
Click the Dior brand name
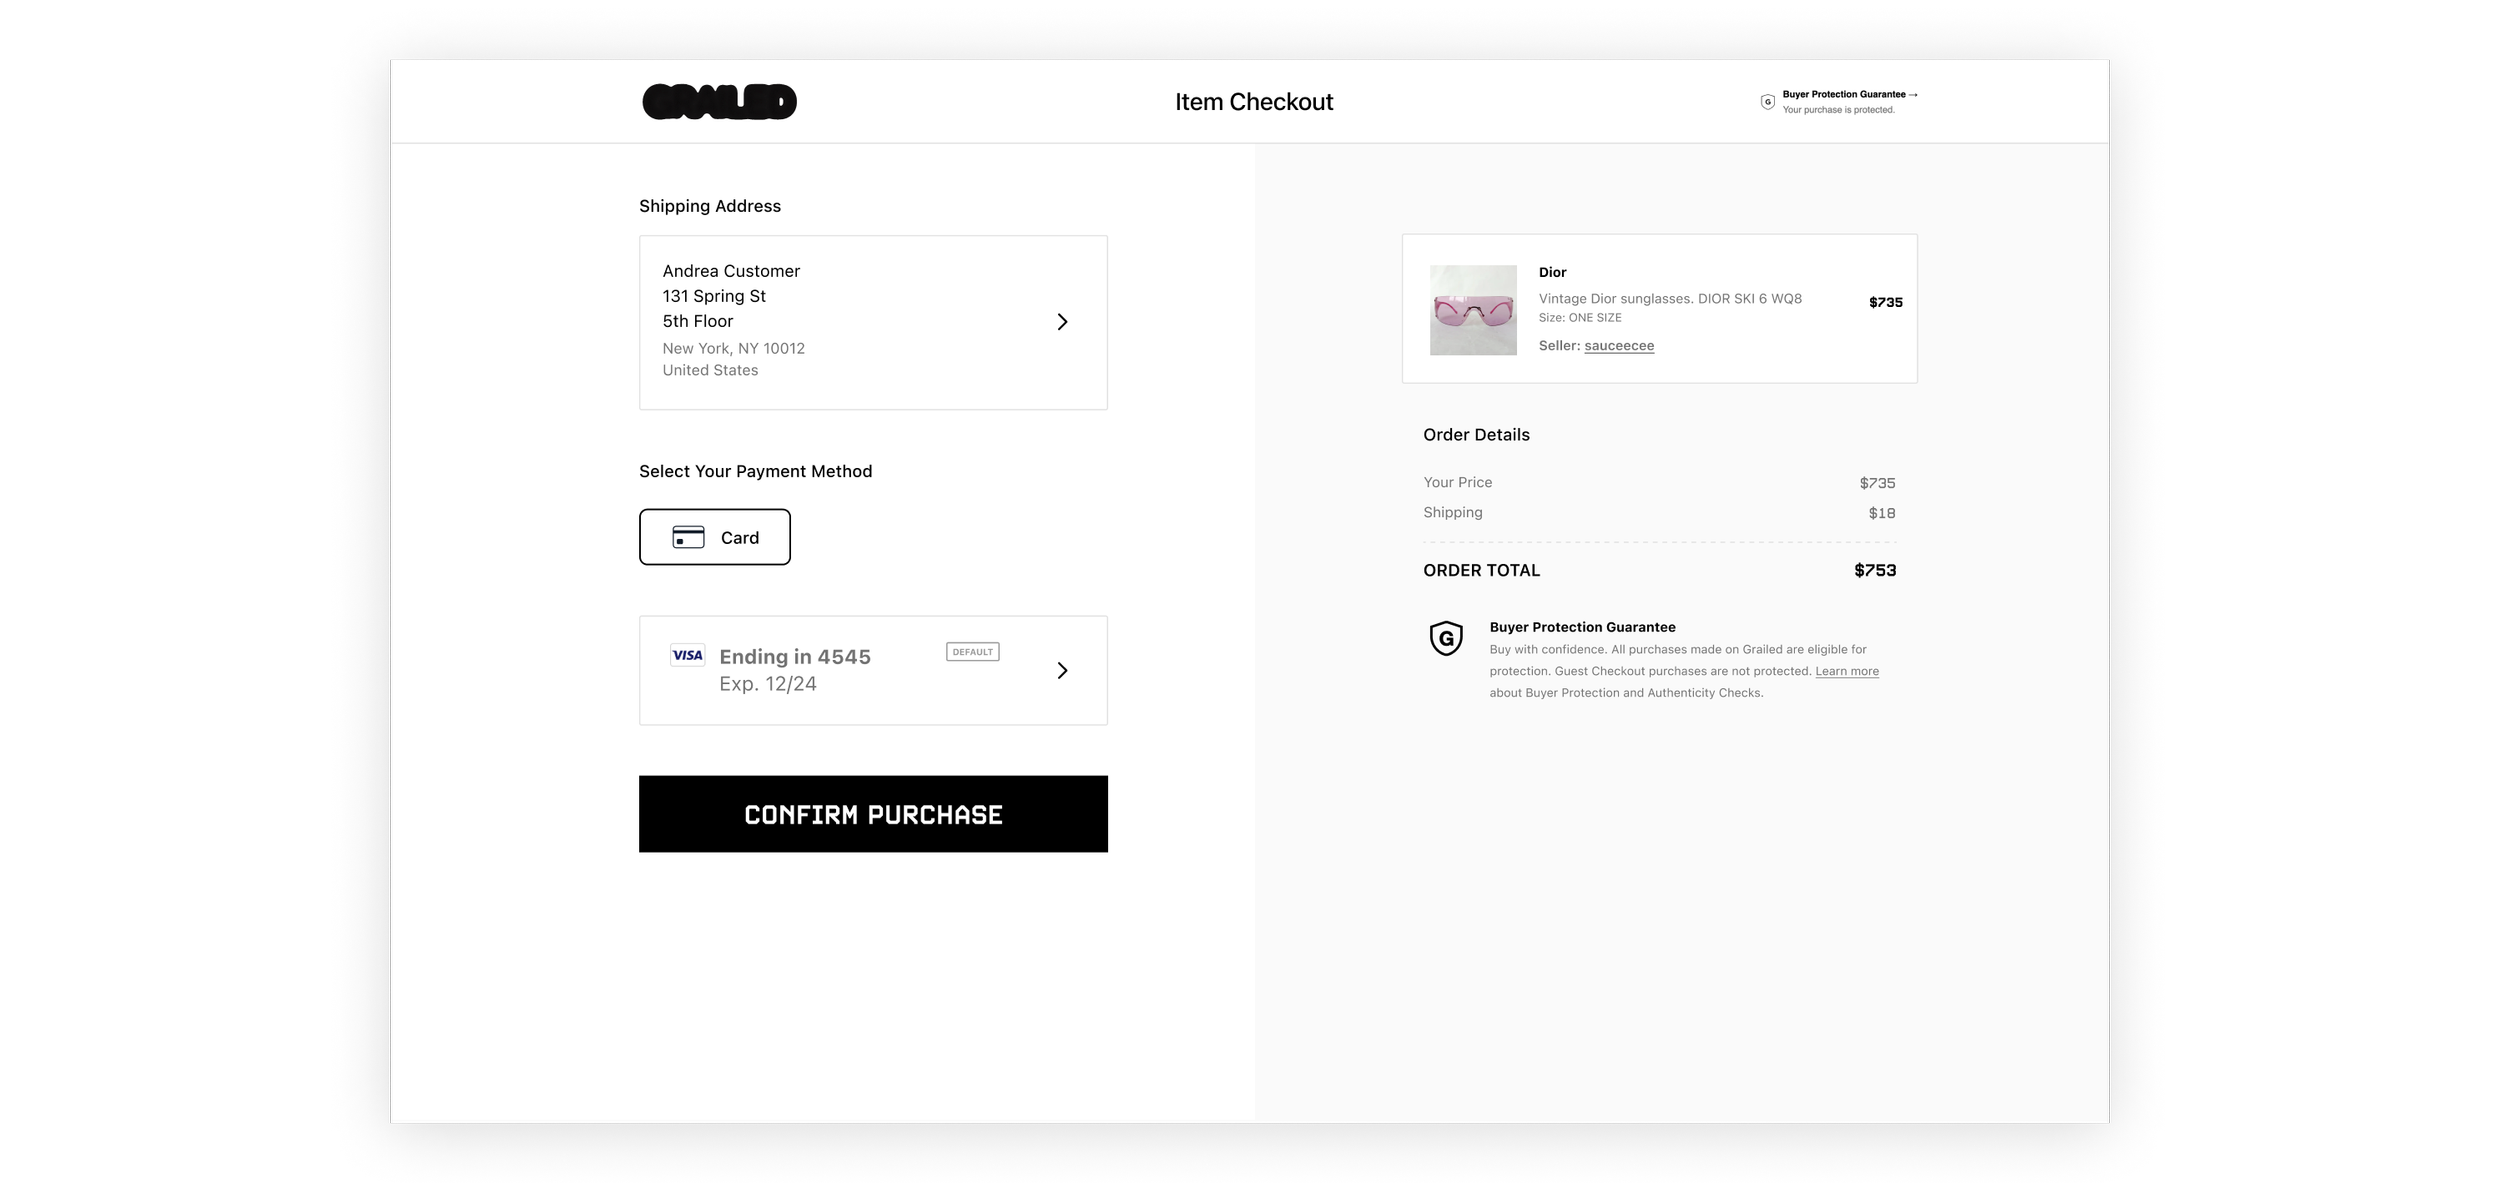pyautogui.click(x=1552, y=272)
